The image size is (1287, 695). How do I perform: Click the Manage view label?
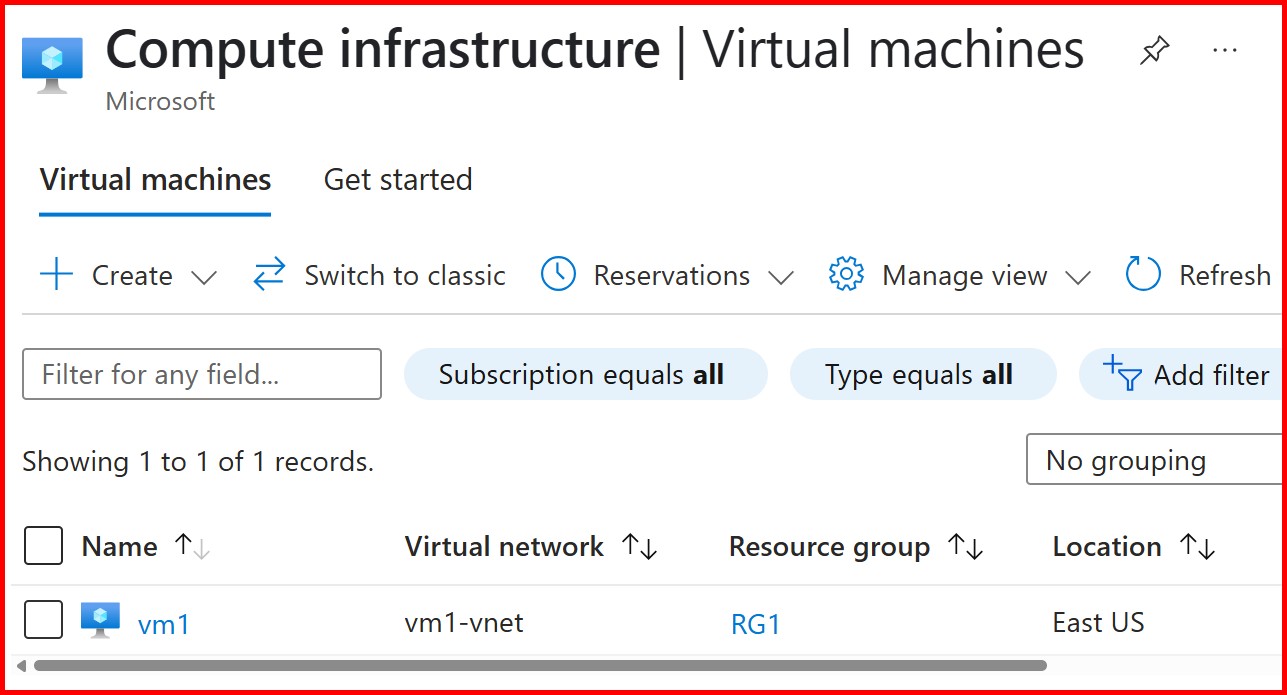coord(965,275)
